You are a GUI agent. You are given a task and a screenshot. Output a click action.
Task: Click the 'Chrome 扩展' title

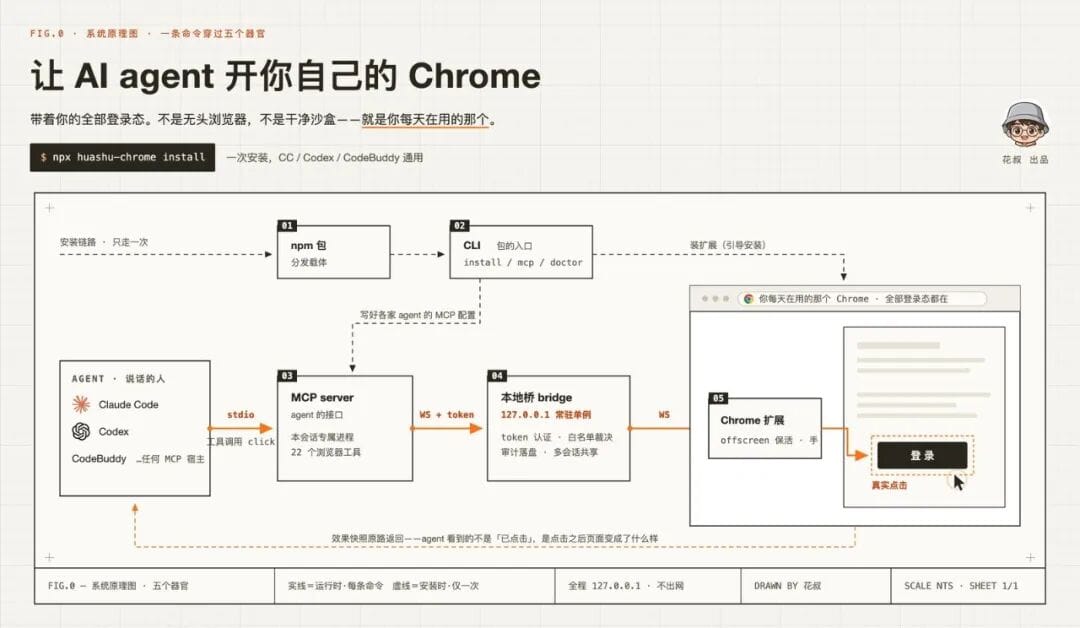pyautogui.click(x=752, y=420)
